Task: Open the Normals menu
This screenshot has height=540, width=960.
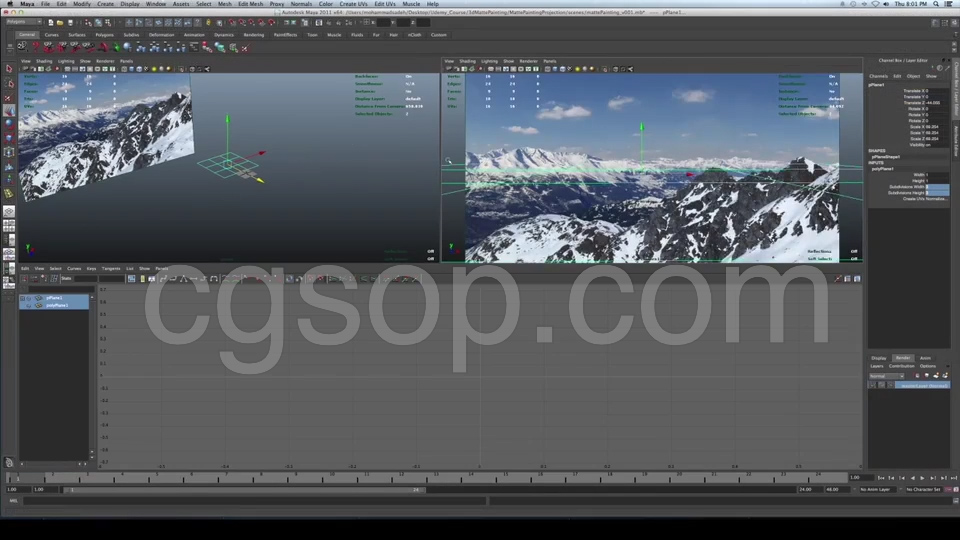Action: 301,4
